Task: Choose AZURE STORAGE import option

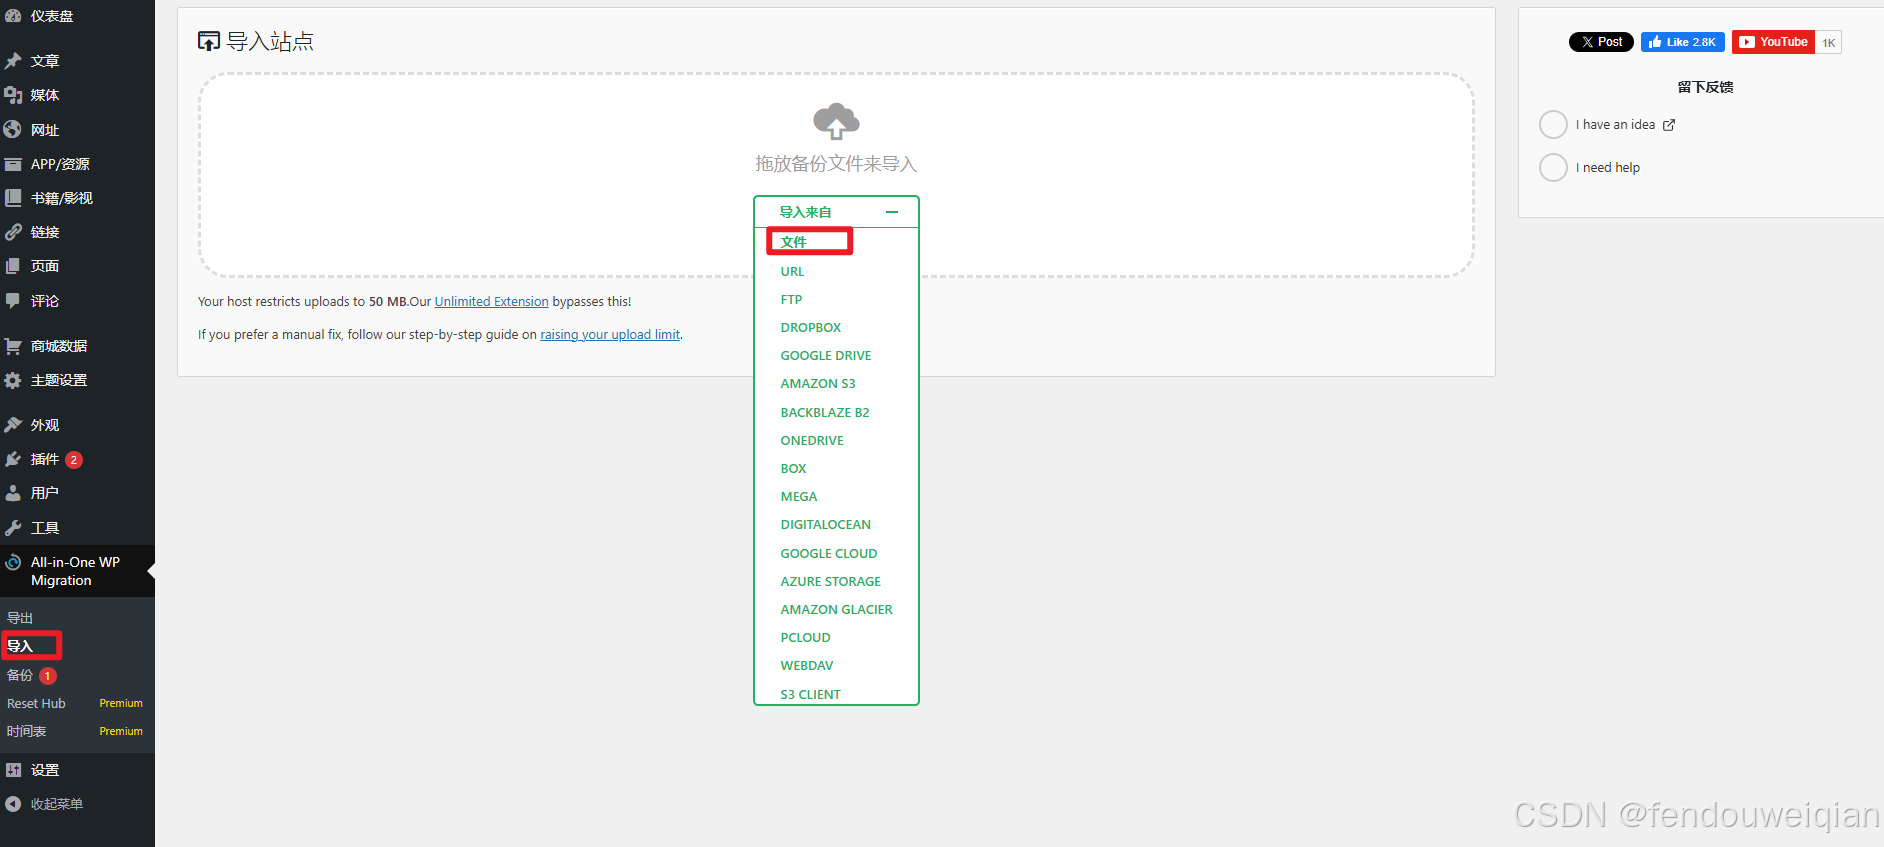Action: [x=831, y=582]
